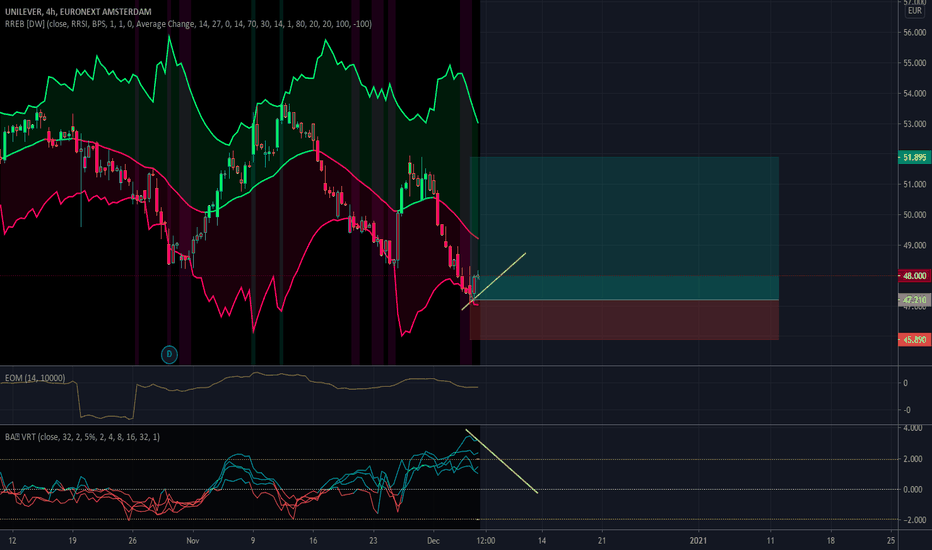
Task: Click the red 48.000 price label
Action: click(915, 276)
